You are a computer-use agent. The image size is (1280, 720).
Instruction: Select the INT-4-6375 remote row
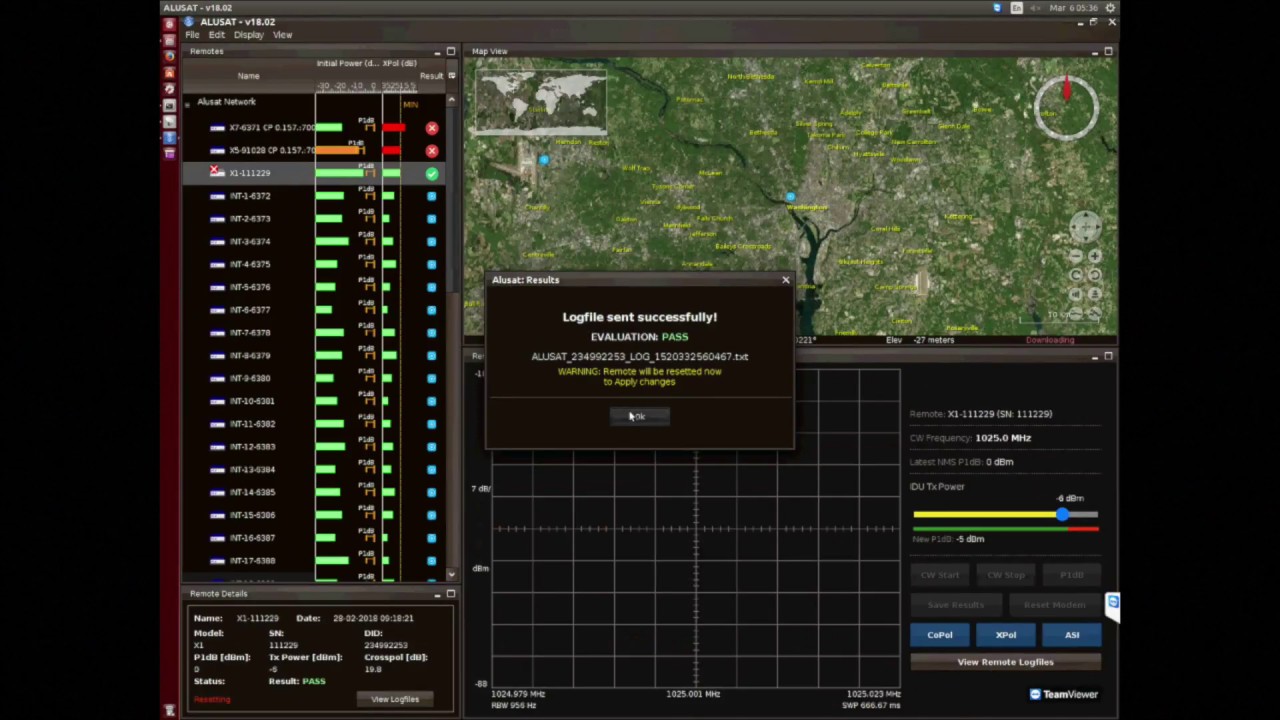[x=315, y=265]
